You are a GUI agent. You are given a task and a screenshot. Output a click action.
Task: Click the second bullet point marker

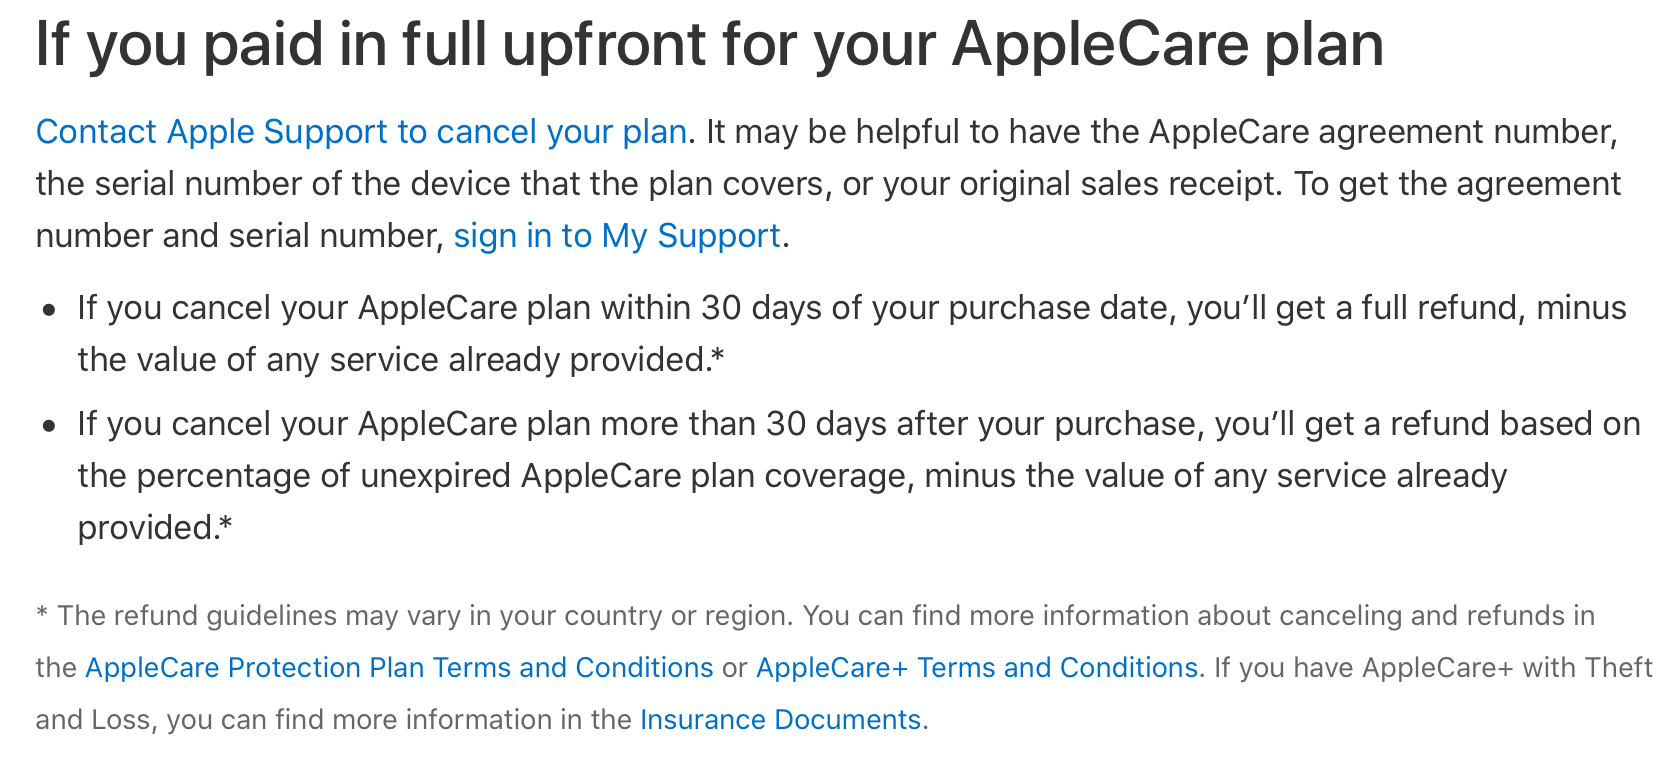49,426
